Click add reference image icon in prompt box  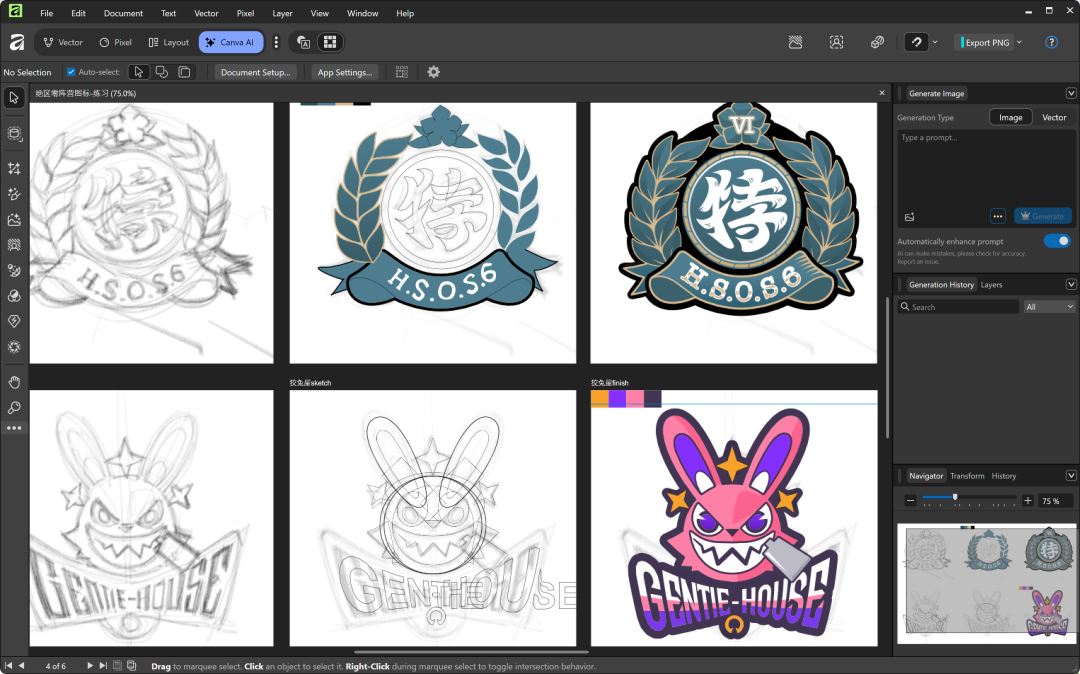coord(909,217)
